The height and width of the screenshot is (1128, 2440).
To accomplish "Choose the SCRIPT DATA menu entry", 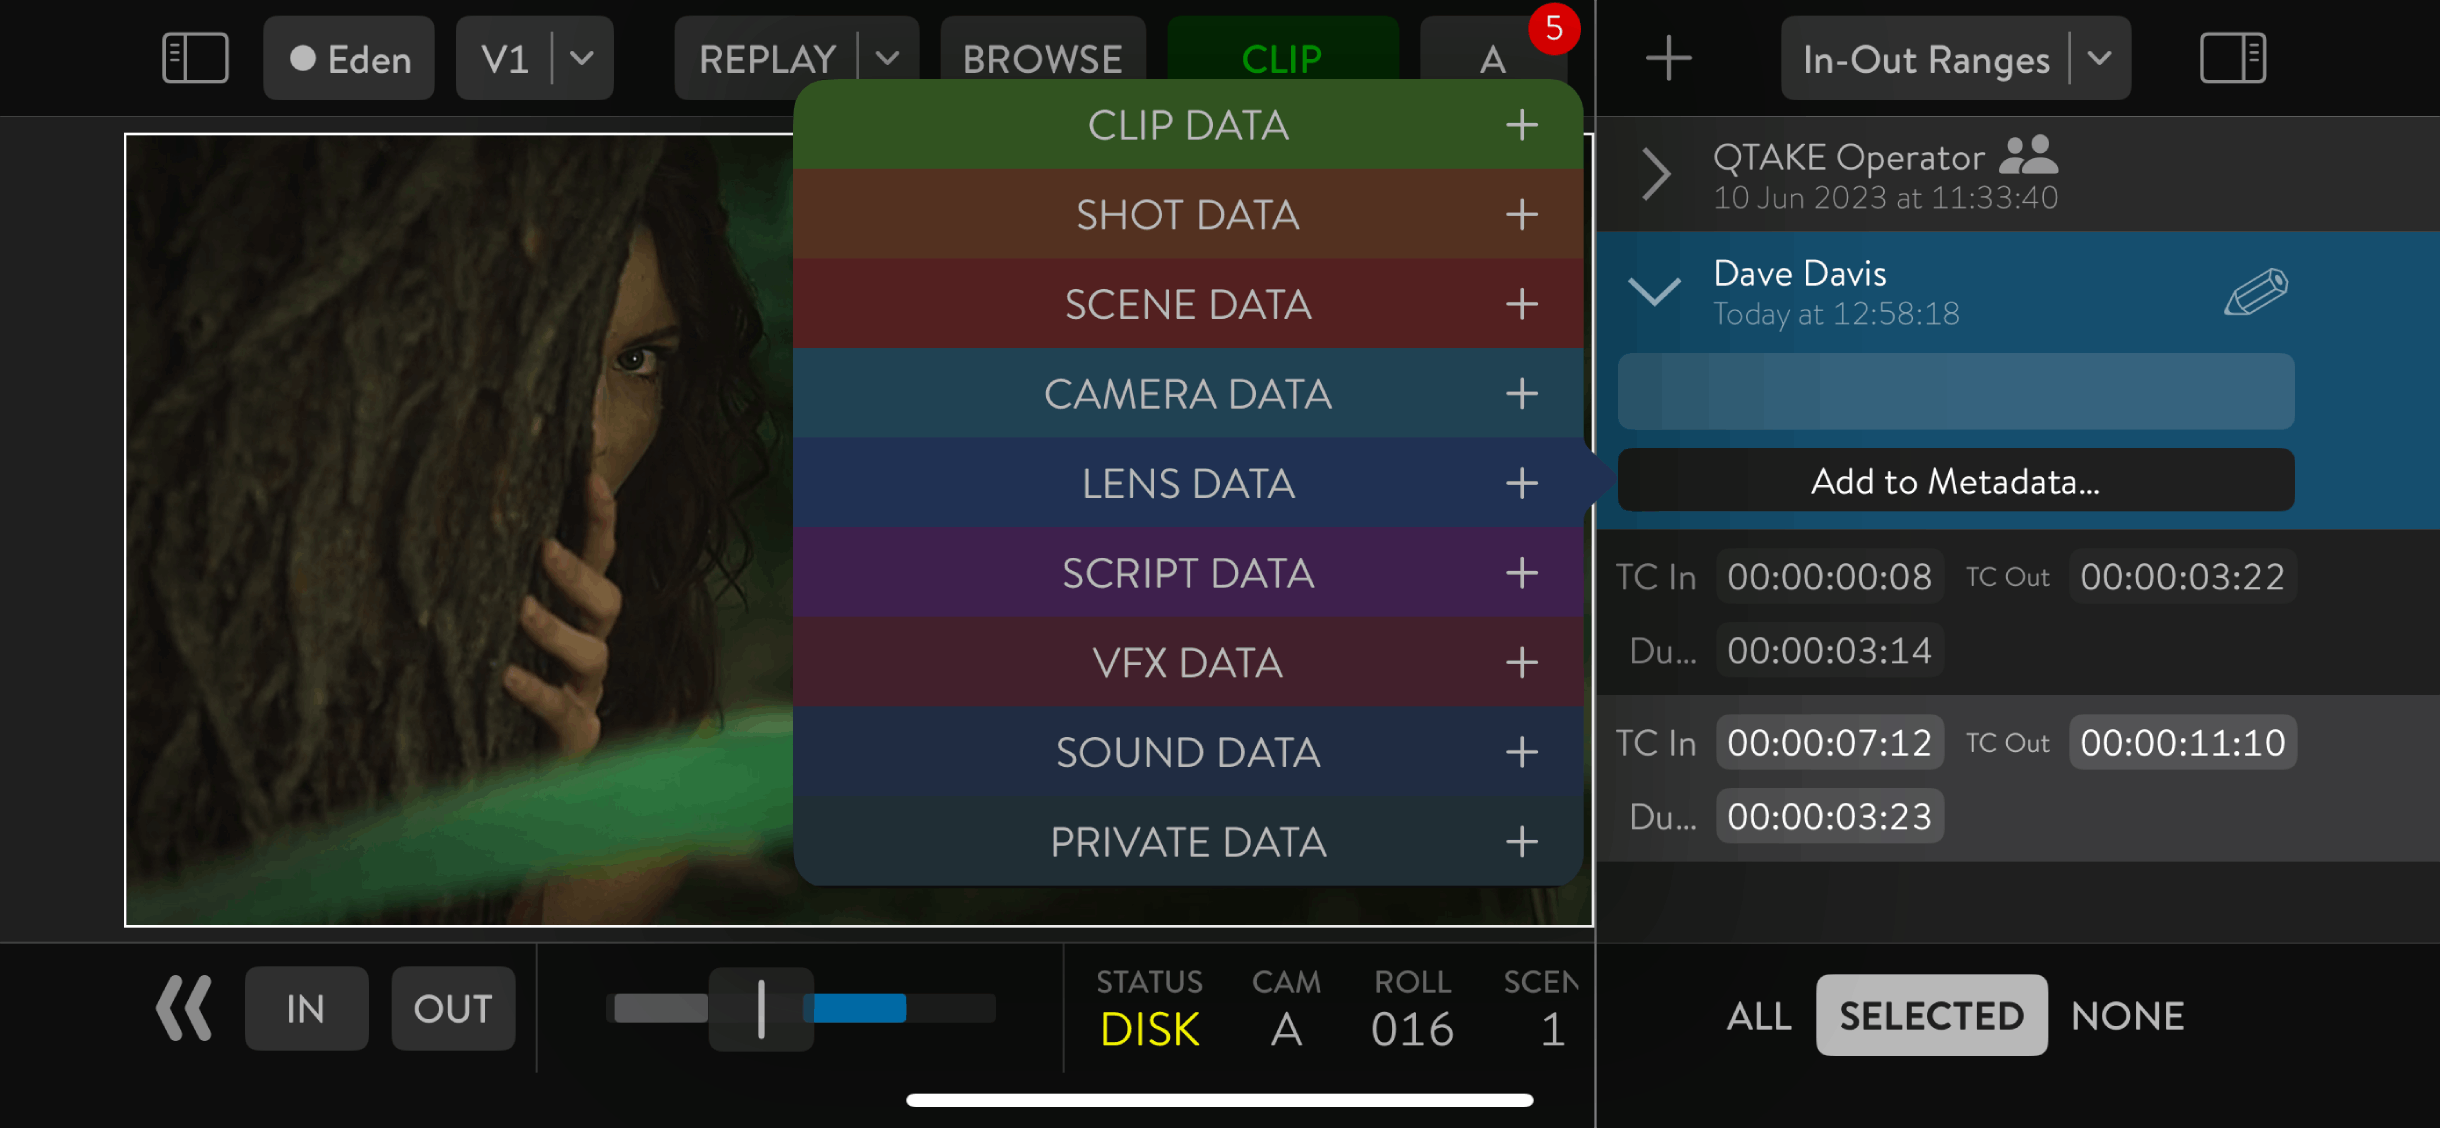I will coord(1187,573).
